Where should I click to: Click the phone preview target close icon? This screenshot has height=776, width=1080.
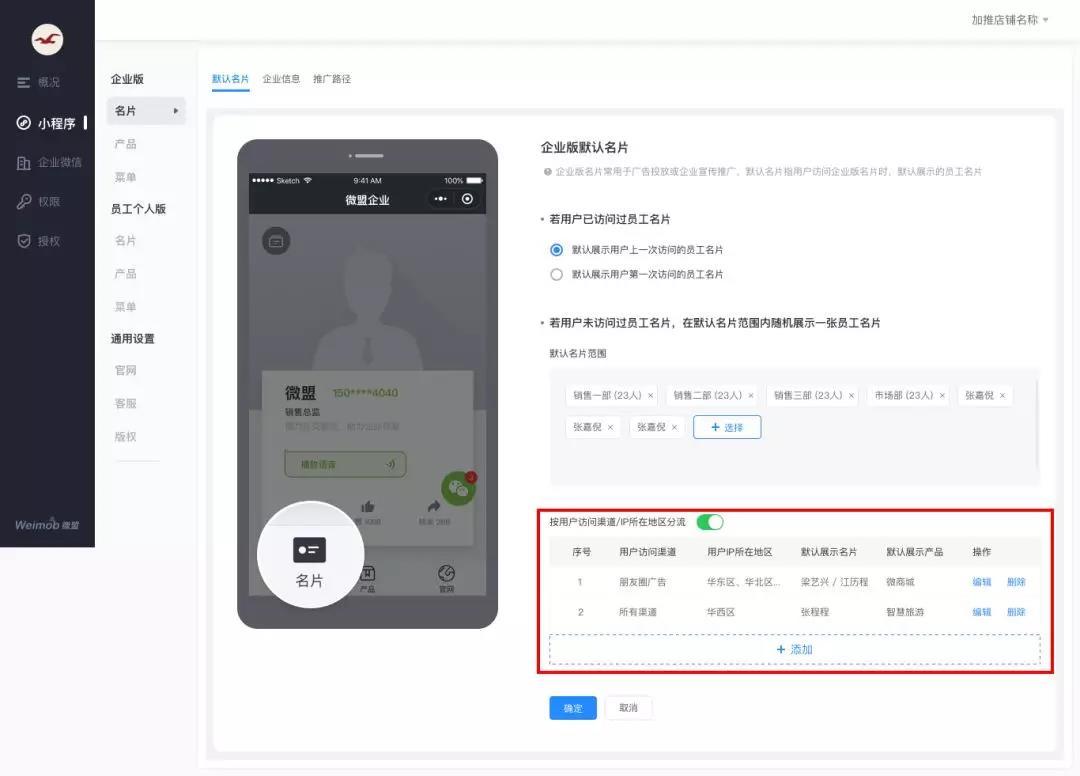468,199
